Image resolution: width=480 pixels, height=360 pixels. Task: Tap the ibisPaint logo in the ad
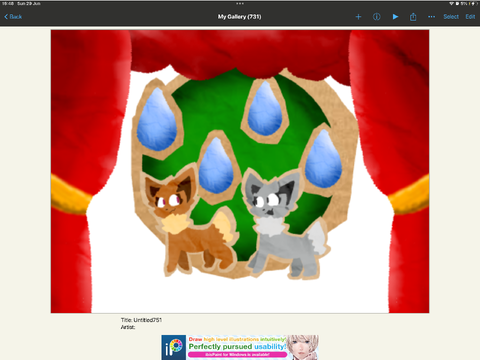(174, 347)
